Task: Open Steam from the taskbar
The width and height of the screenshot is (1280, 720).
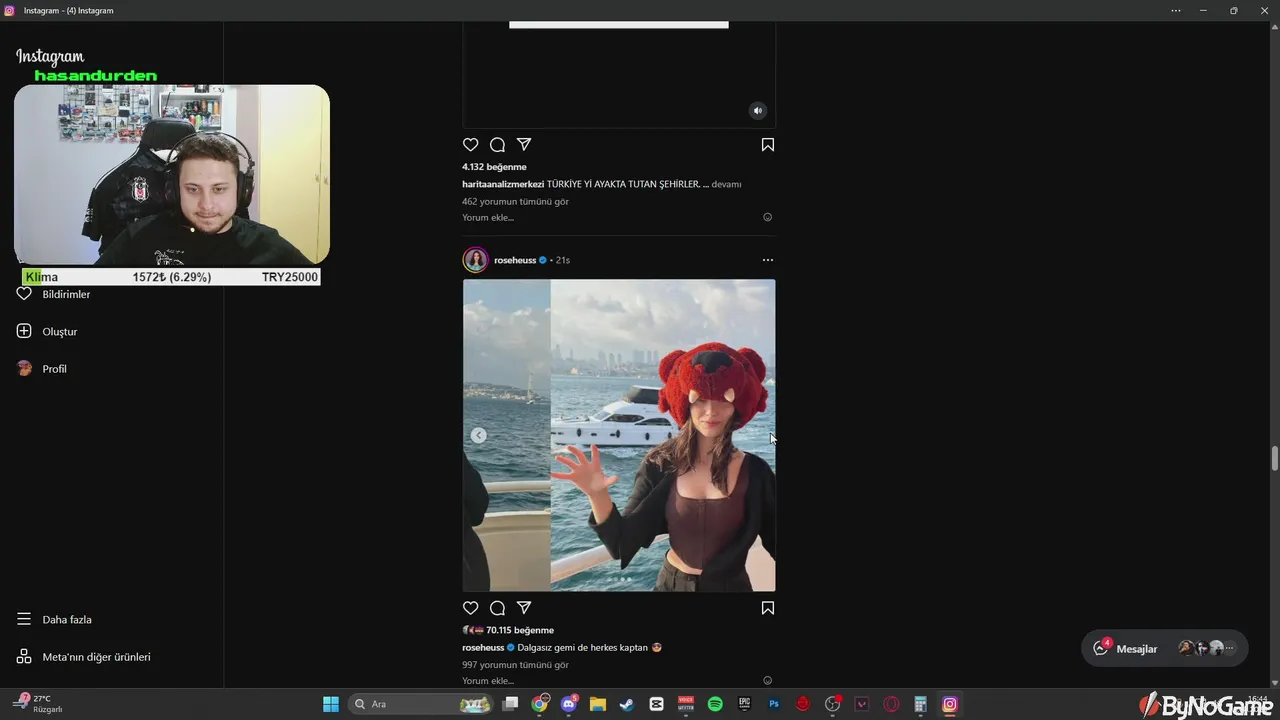Action: click(x=627, y=704)
